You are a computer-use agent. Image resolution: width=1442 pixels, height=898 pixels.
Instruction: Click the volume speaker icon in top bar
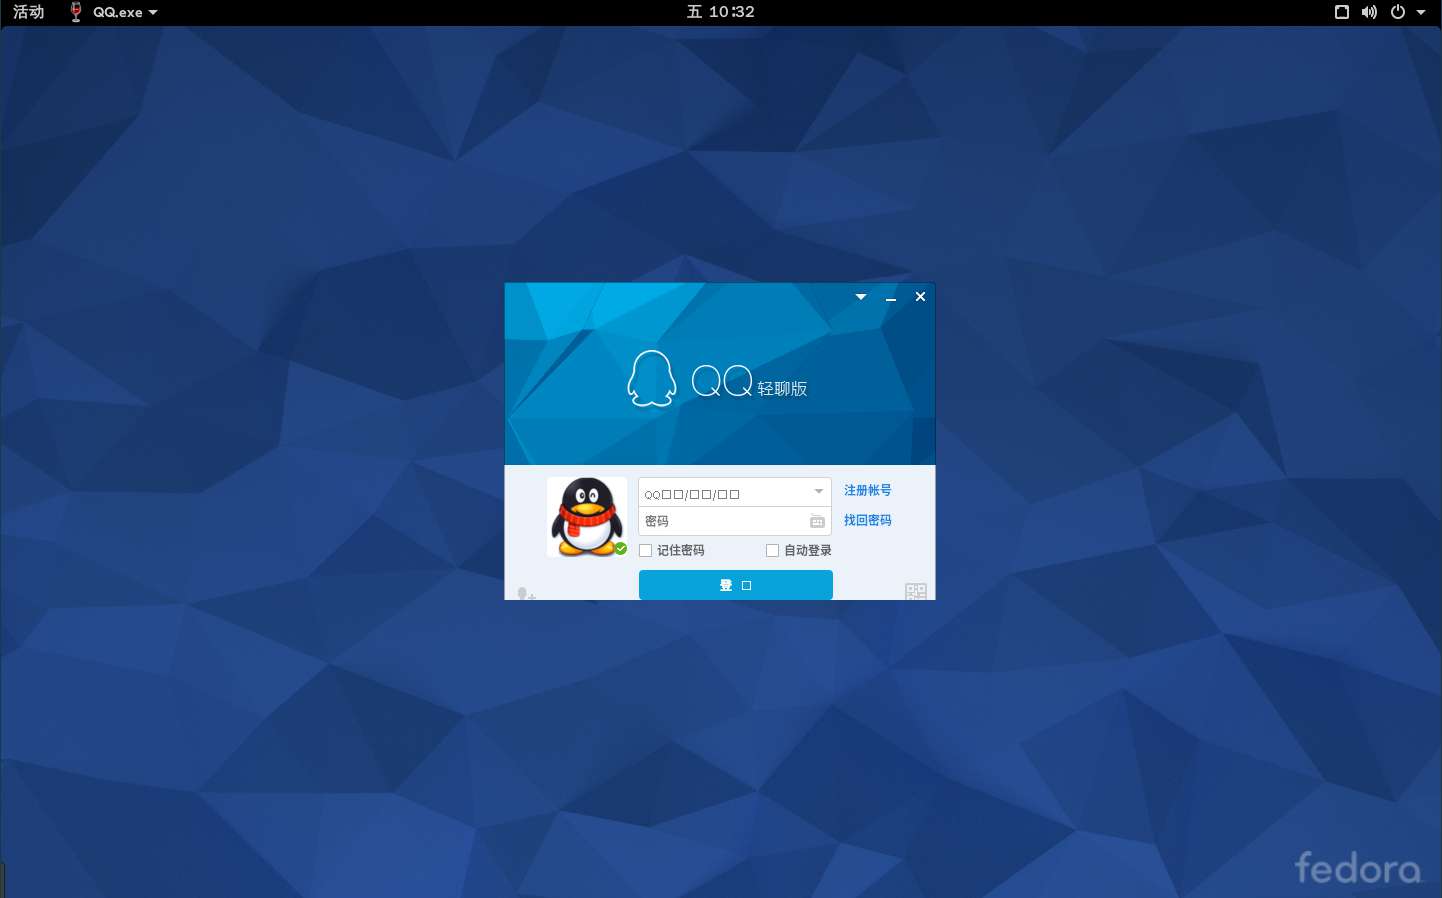coord(1369,12)
